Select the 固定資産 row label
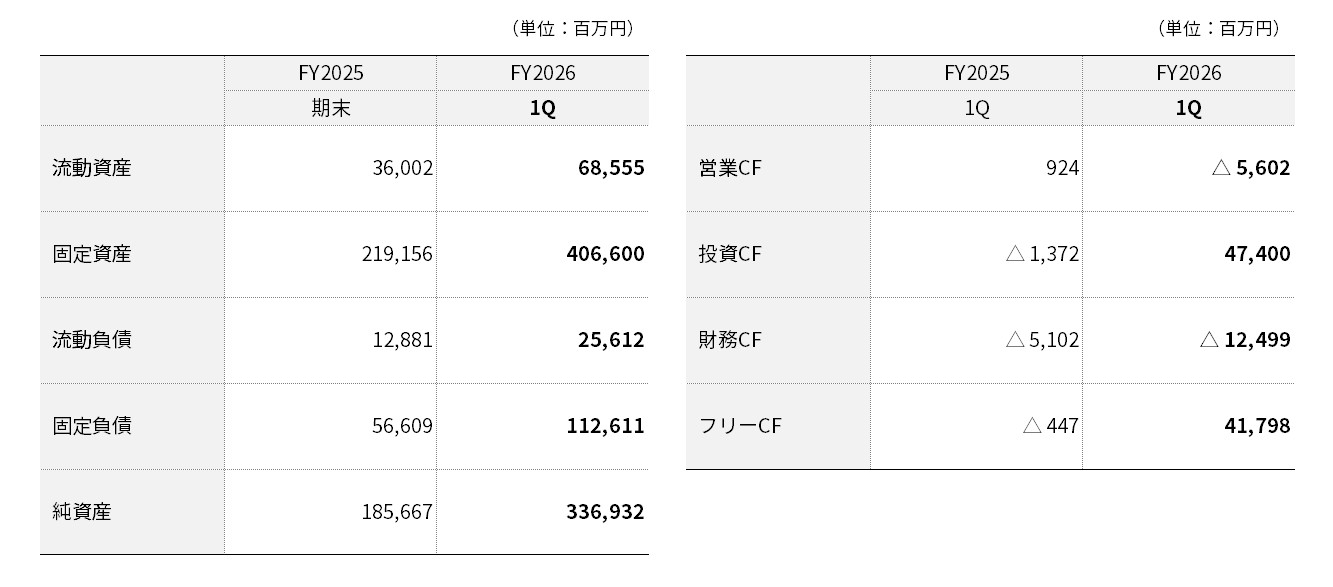 point(92,254)
